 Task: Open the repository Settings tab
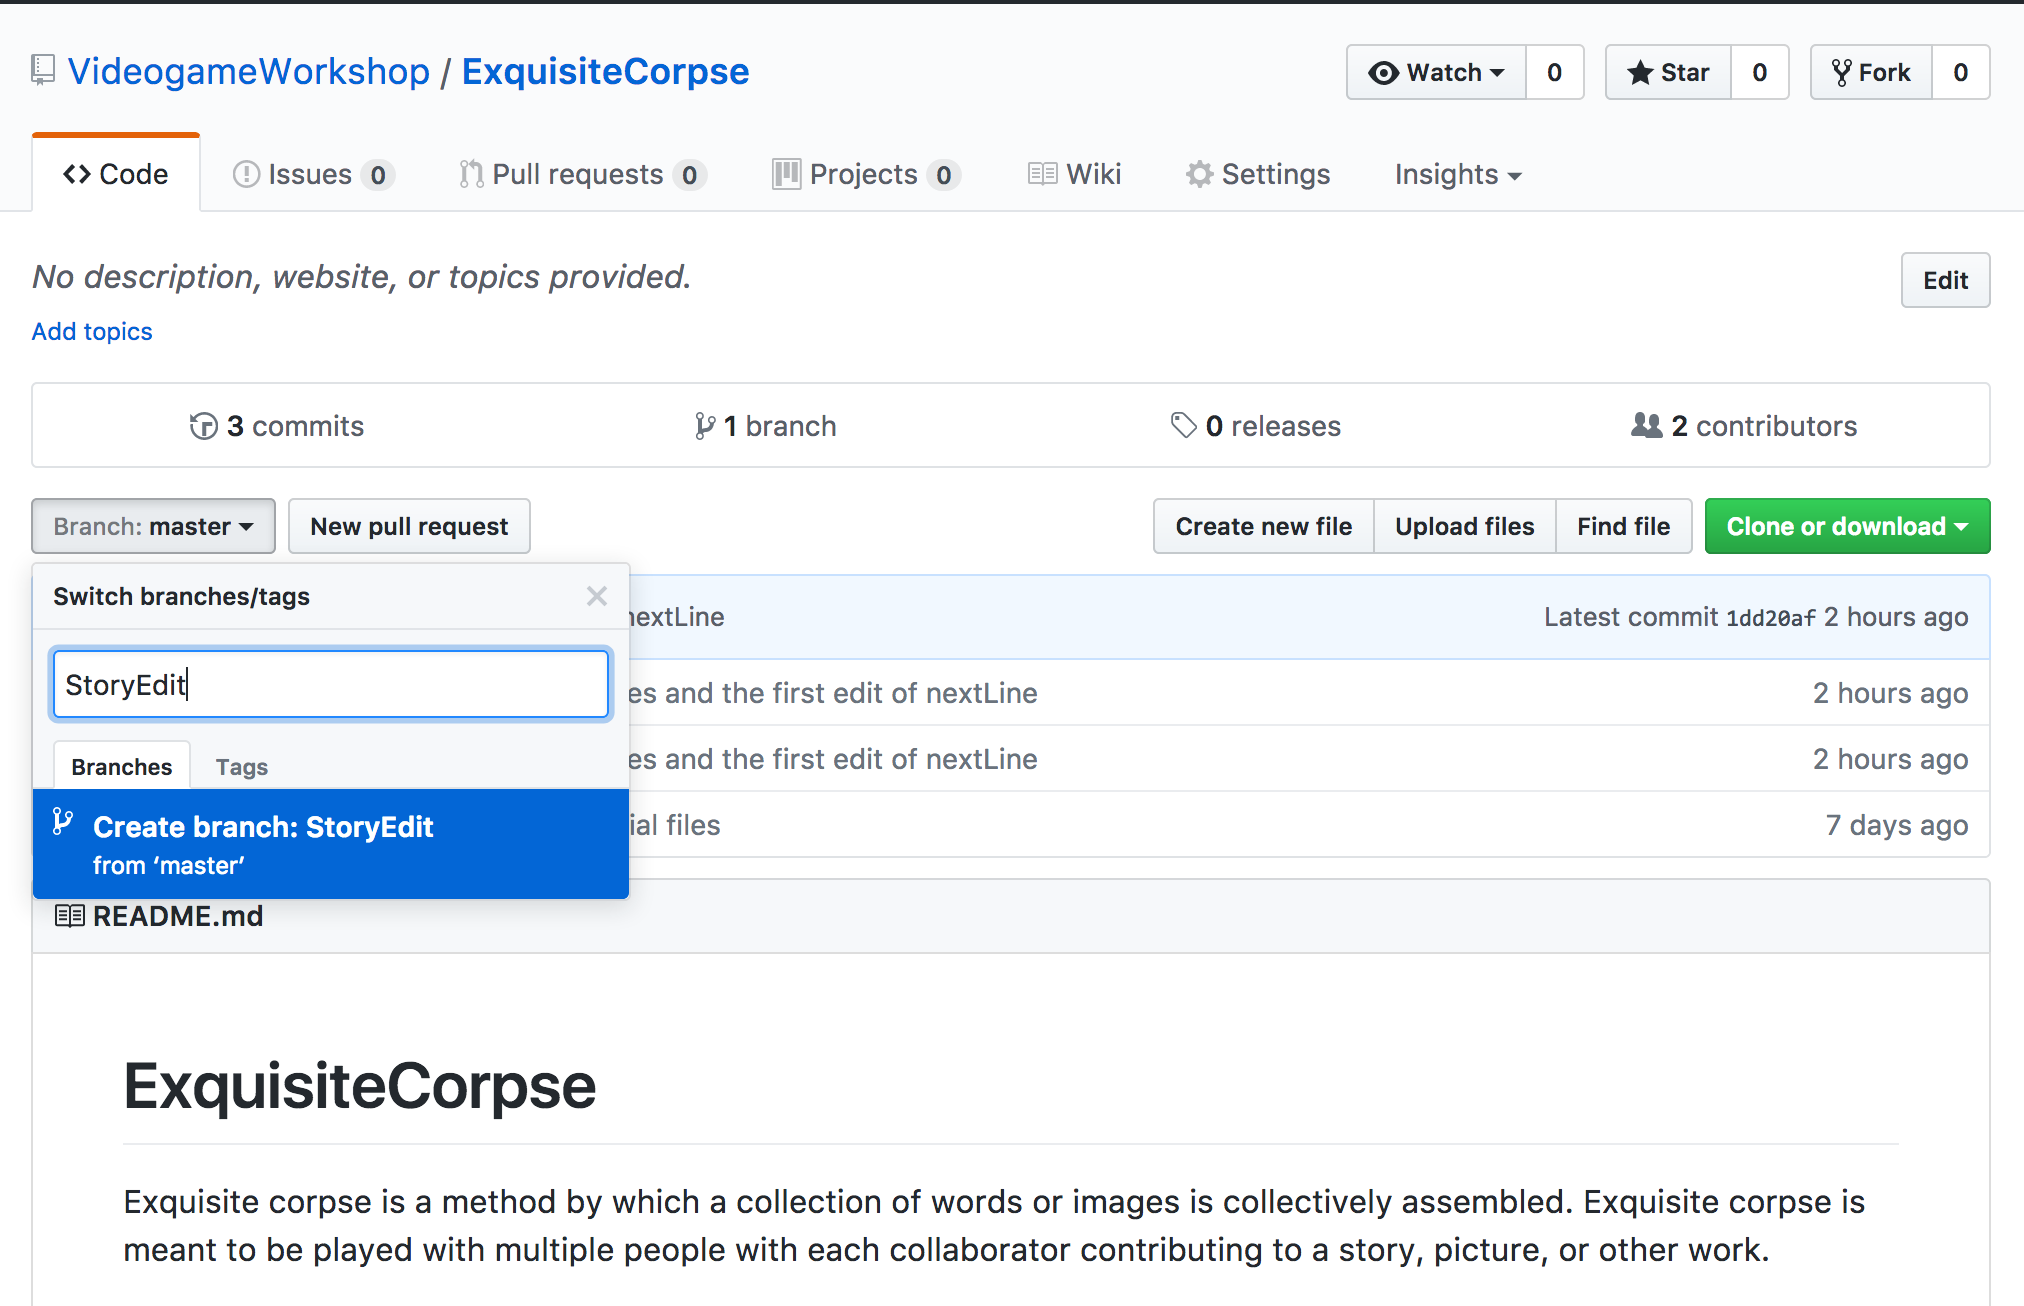tap(1258, 174)
